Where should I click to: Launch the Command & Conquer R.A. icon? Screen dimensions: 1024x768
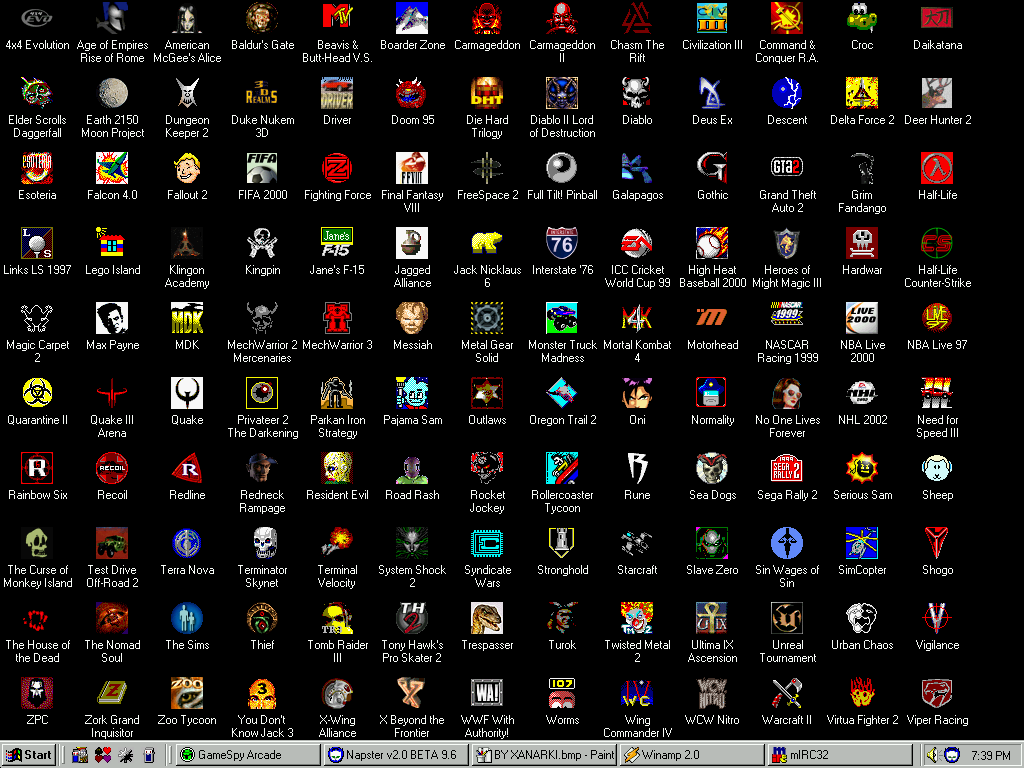point(787,18)
